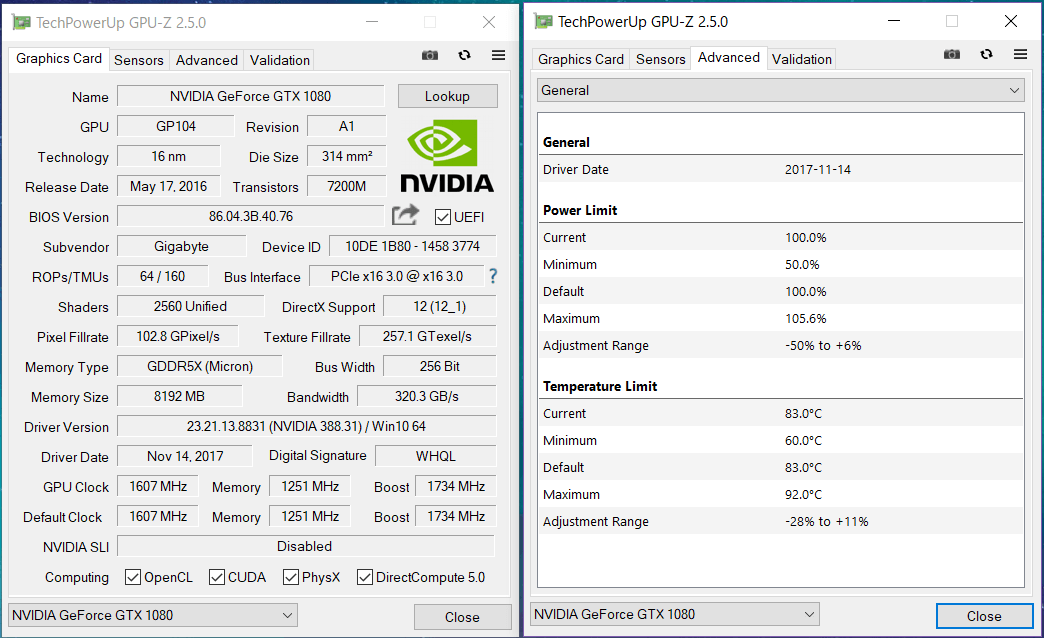Click Power Limit Adjustment Range -50% to +6%
The width and height of the screenshot is (1044, 638).
(x=823, y=346)
